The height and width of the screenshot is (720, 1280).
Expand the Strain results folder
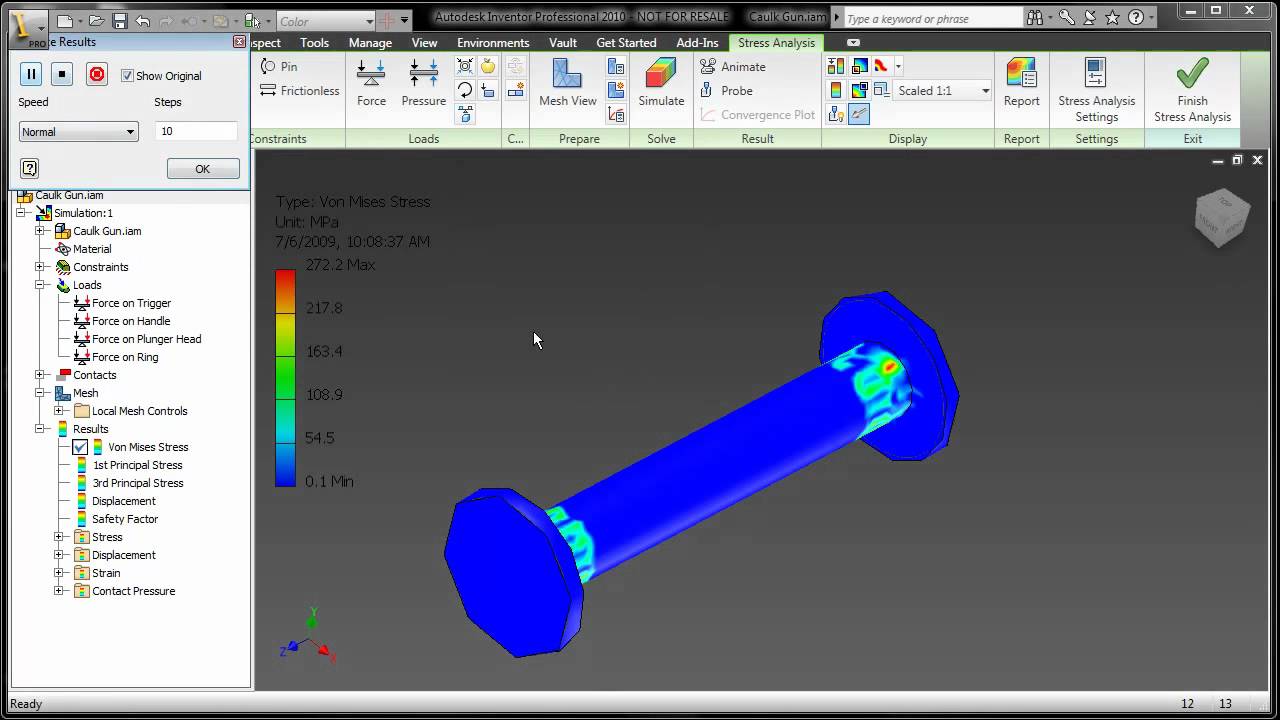[x=59, y=573]
